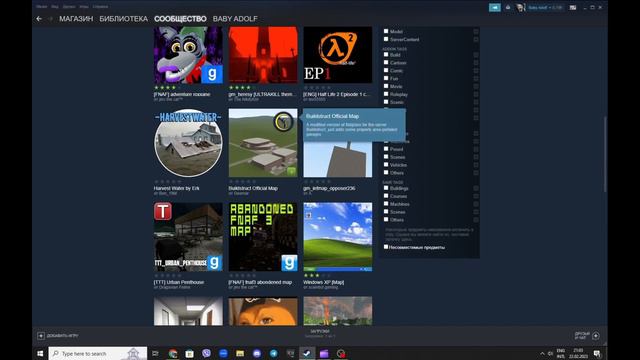Switch to Big Picture mode icon
This screenshot has height=360, width=640.
pos(573,7)
